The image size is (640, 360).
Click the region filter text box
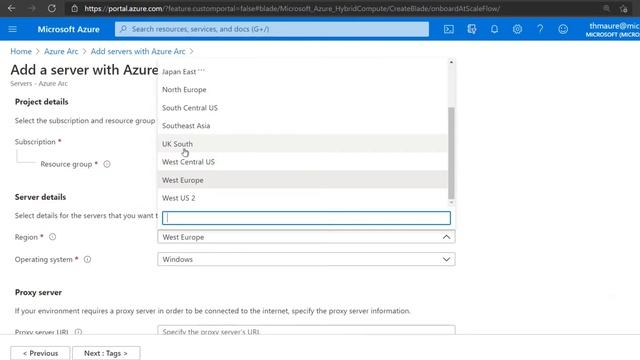(306, 218)
